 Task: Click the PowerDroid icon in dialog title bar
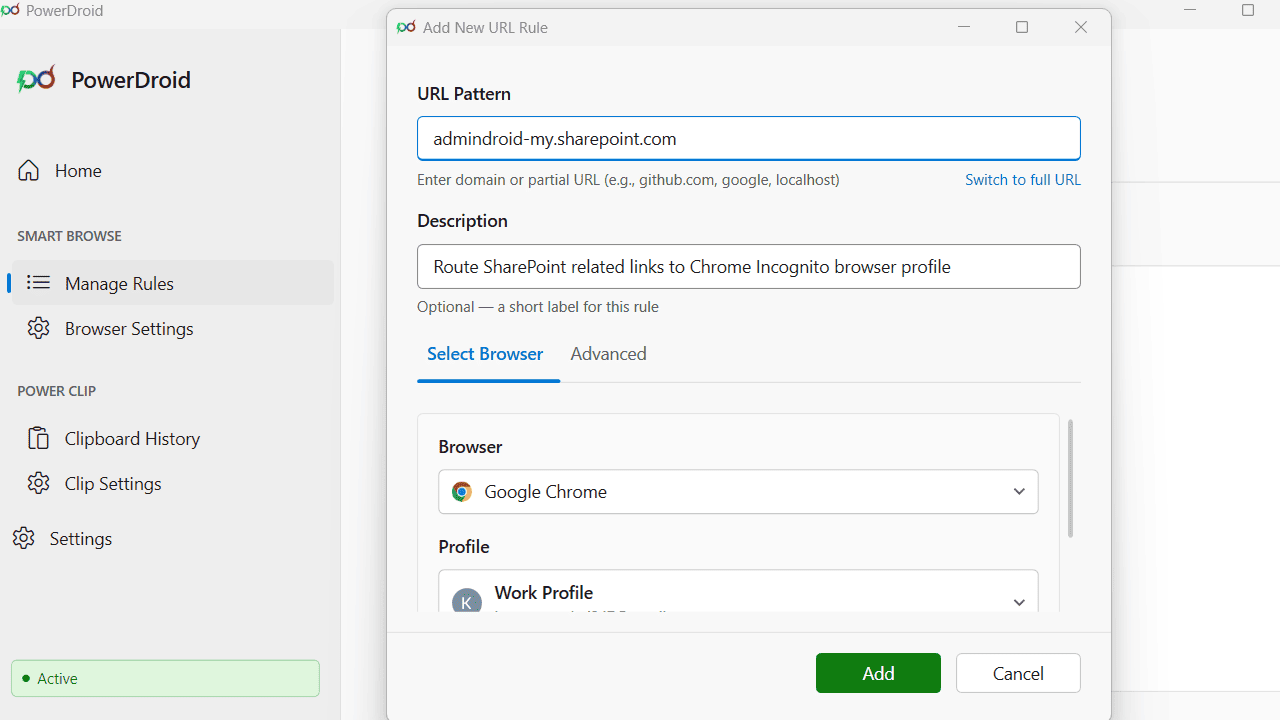click(406, 27)
